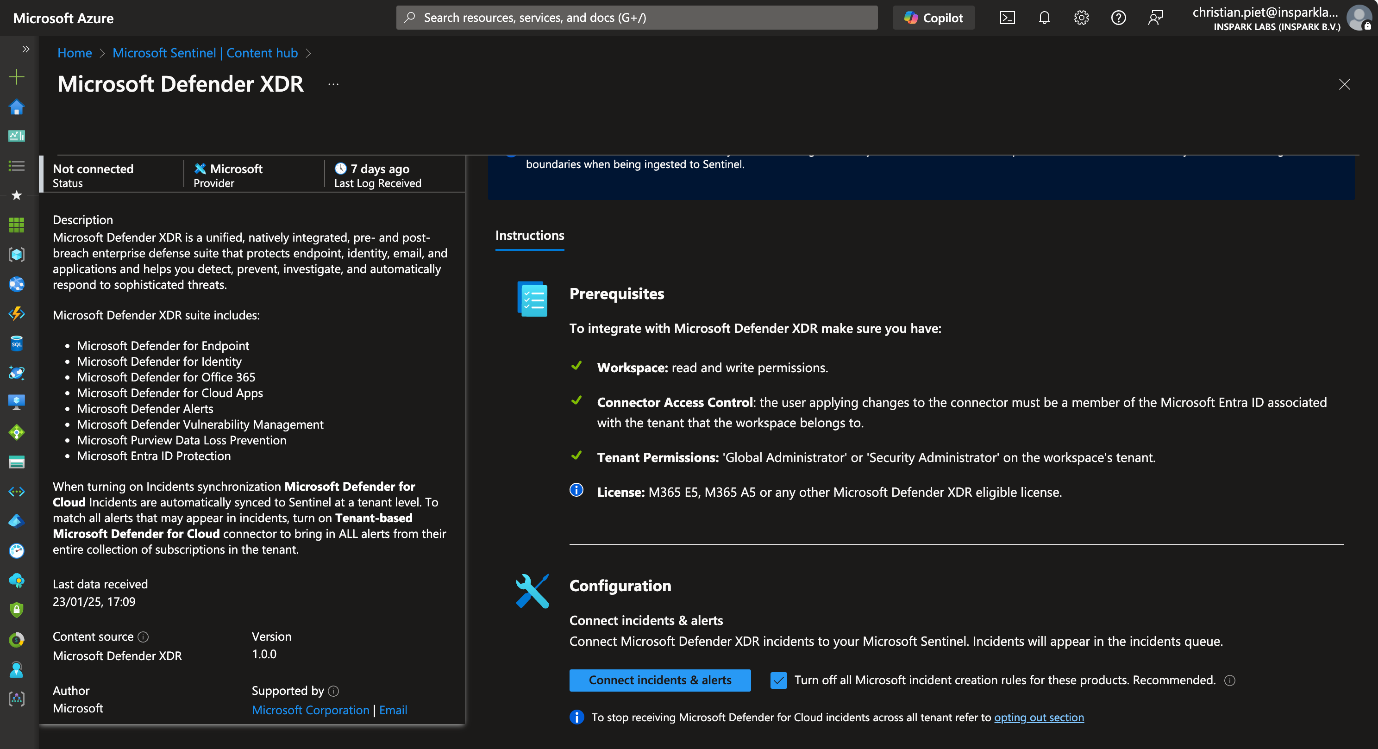Screen dimensions: 1378x749
Task: Click the bottom sidebar purple bracket icon
Action: coord(16,698)
